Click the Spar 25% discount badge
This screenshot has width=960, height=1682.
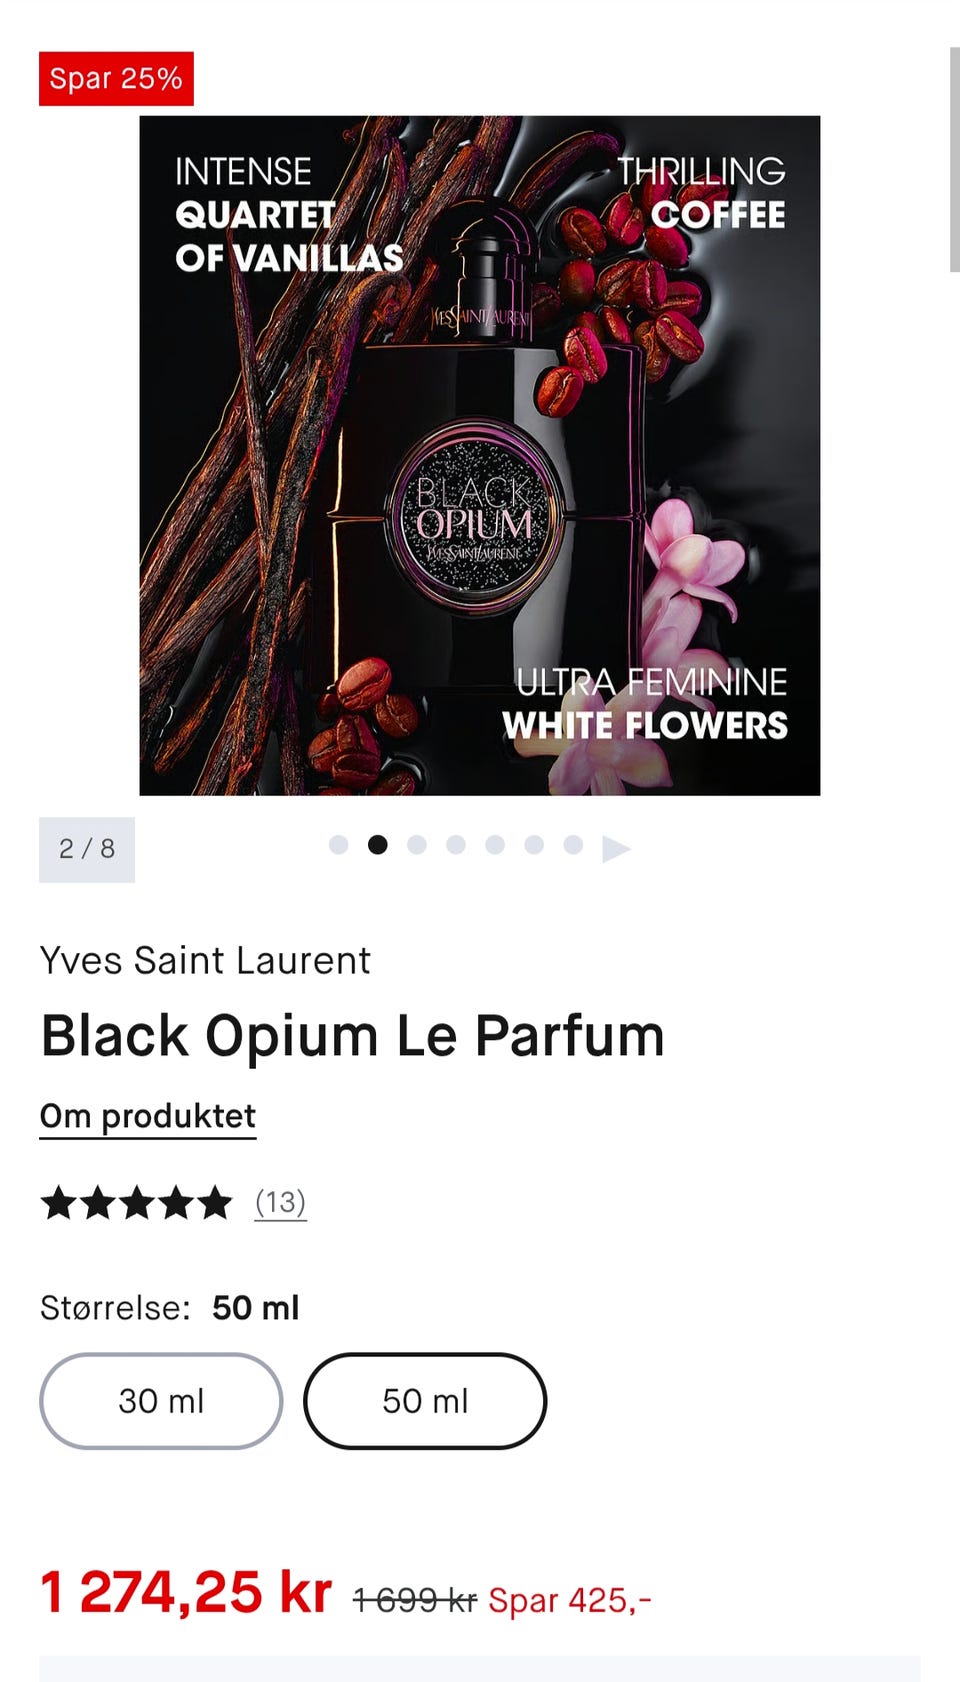click(116, 78)
